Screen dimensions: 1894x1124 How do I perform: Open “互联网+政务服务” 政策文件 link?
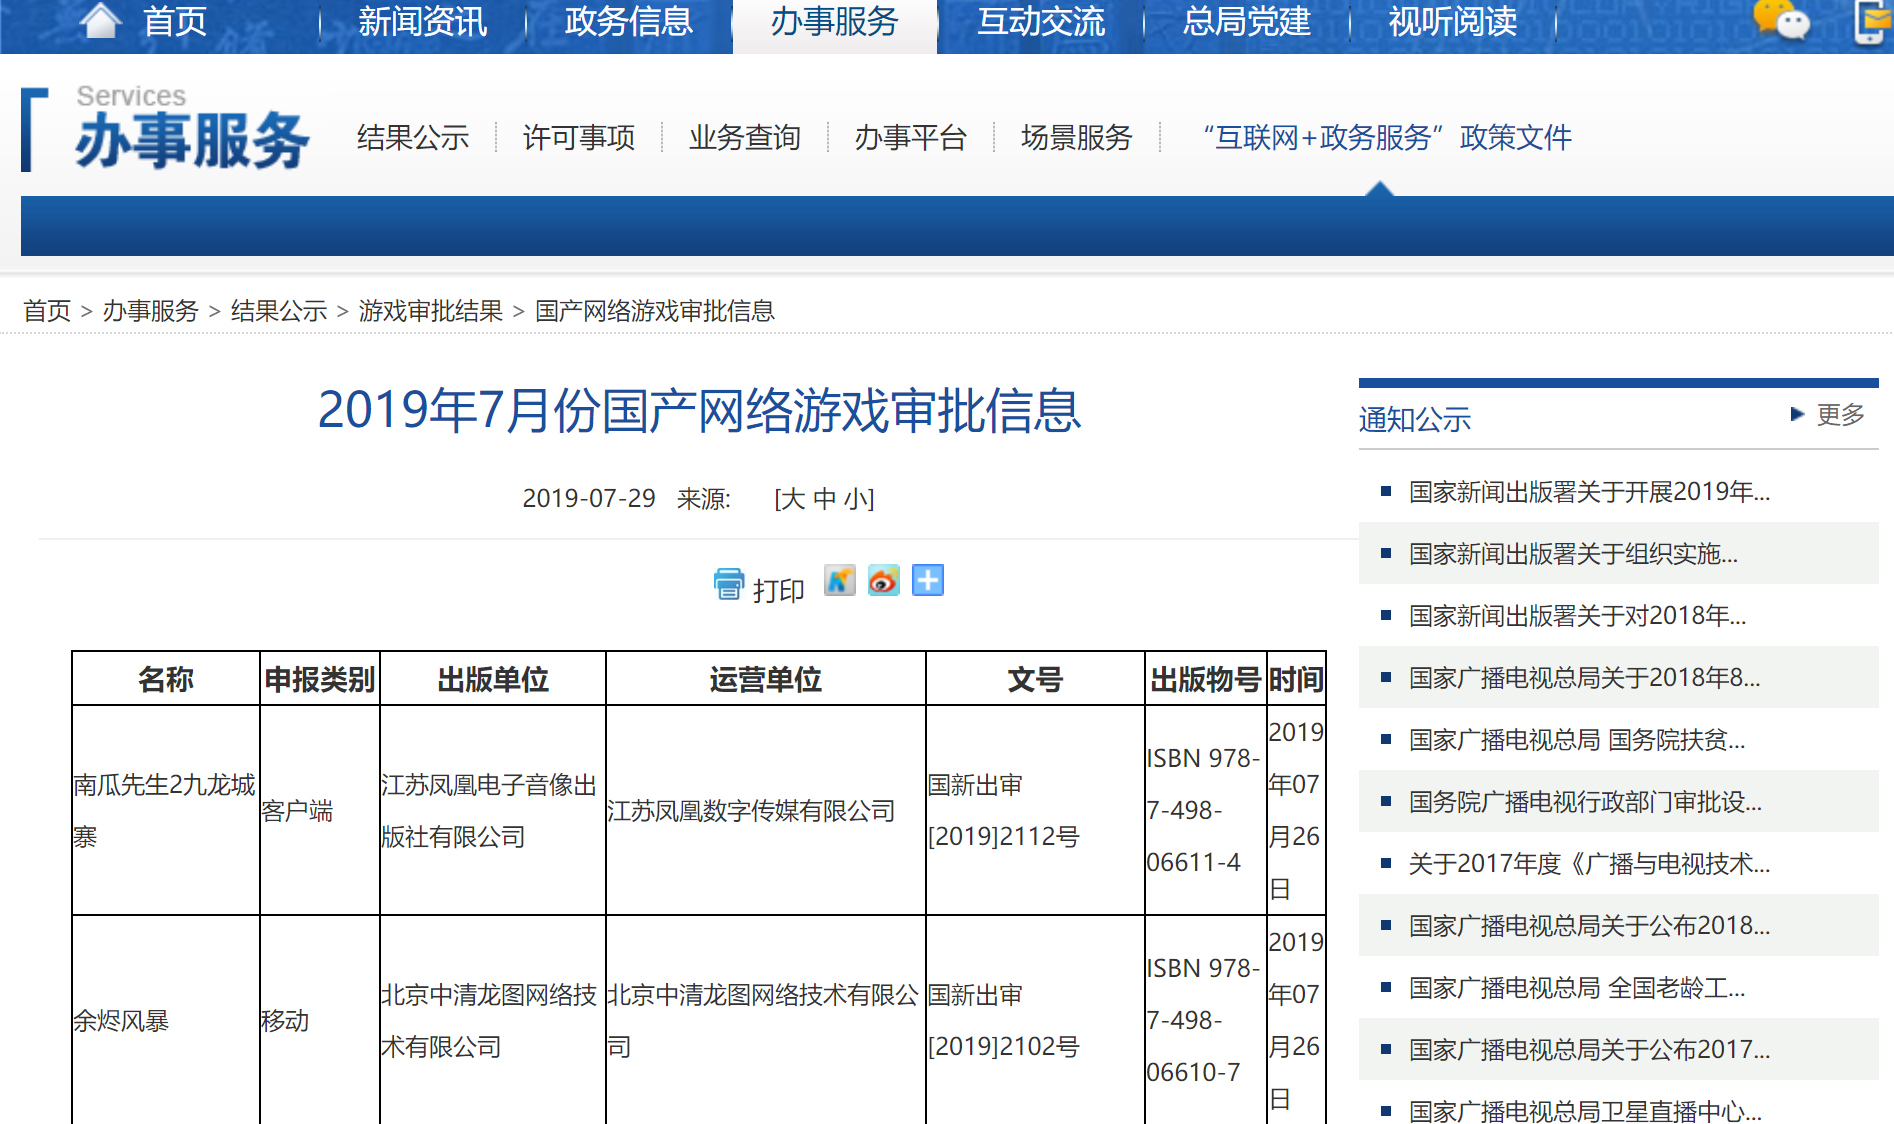click(1387, 137)
